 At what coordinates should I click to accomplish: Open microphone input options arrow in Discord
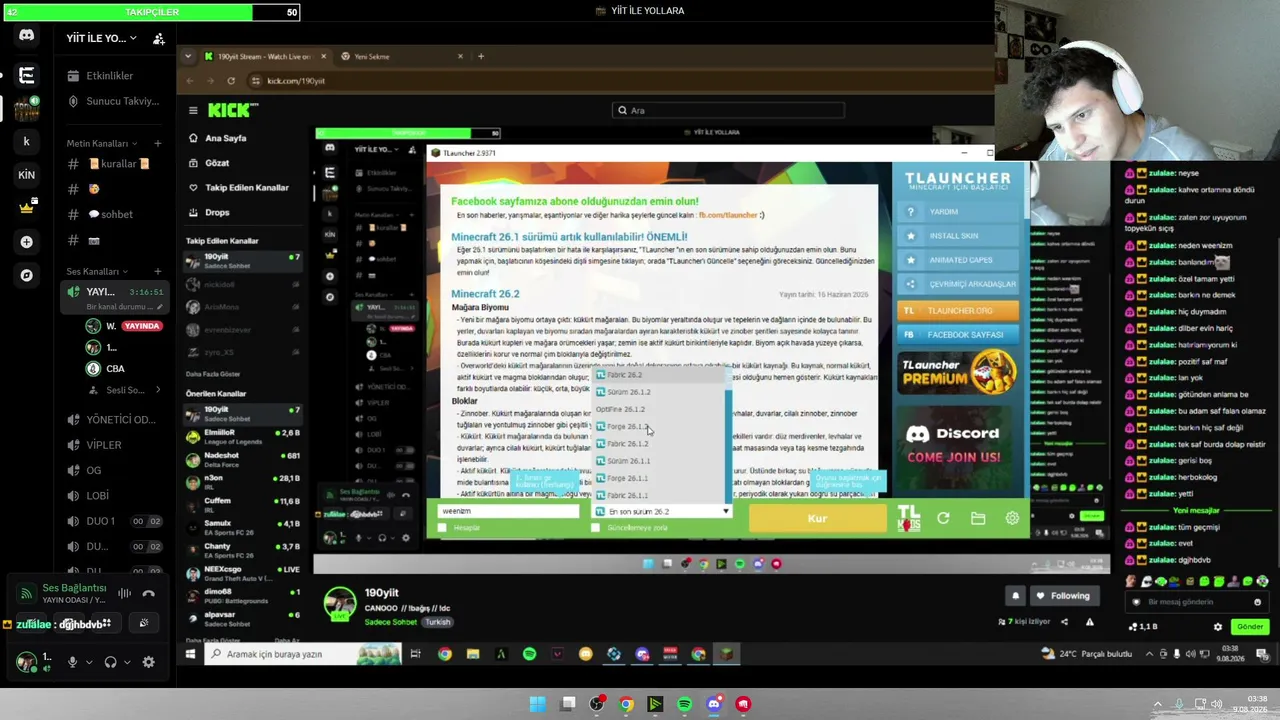89,662
